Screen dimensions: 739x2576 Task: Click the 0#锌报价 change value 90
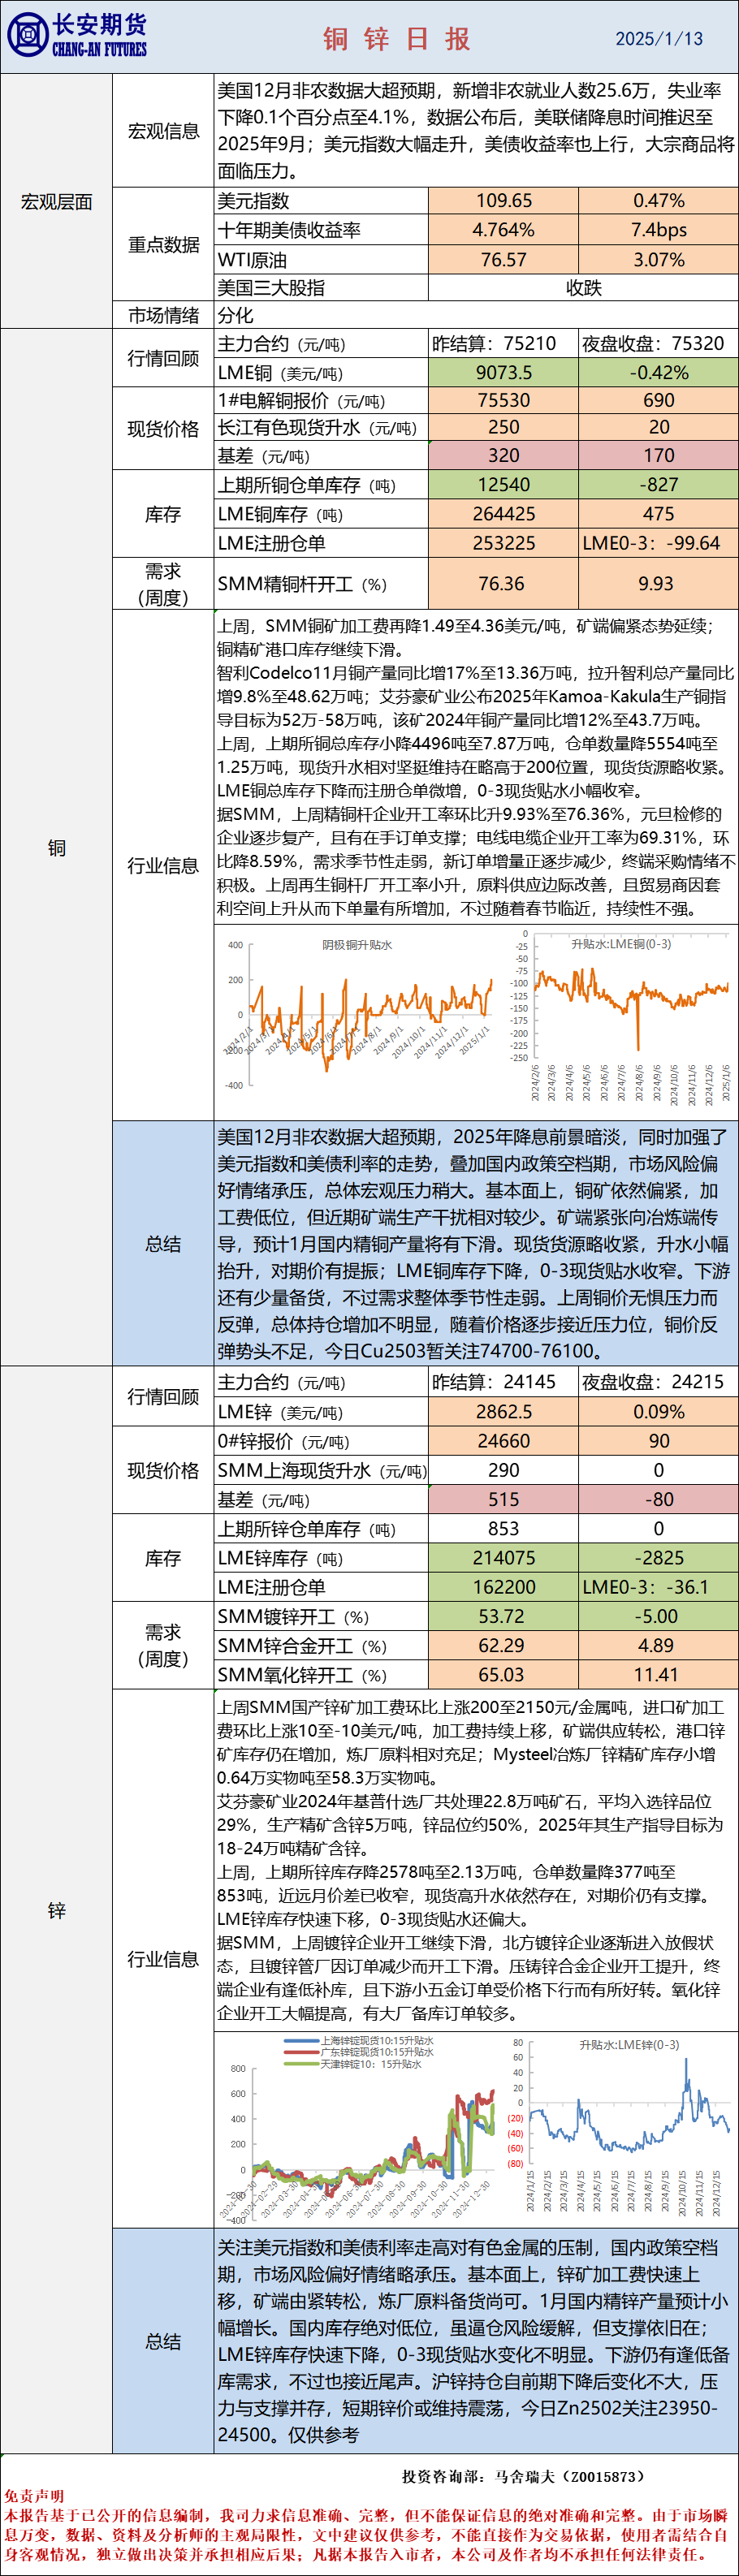tap(658, 1441)
